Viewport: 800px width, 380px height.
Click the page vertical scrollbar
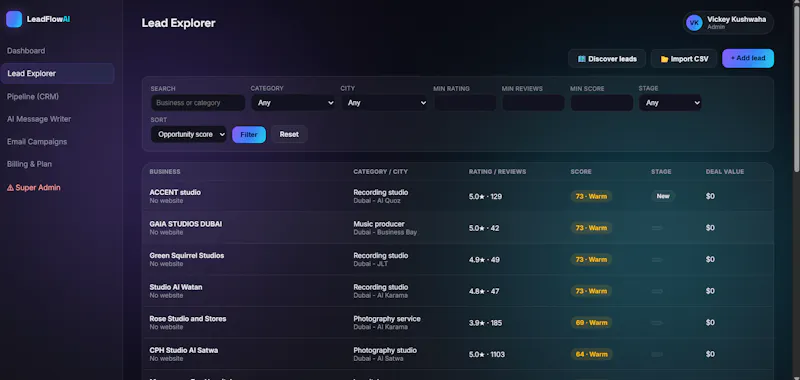coord(796,89)
